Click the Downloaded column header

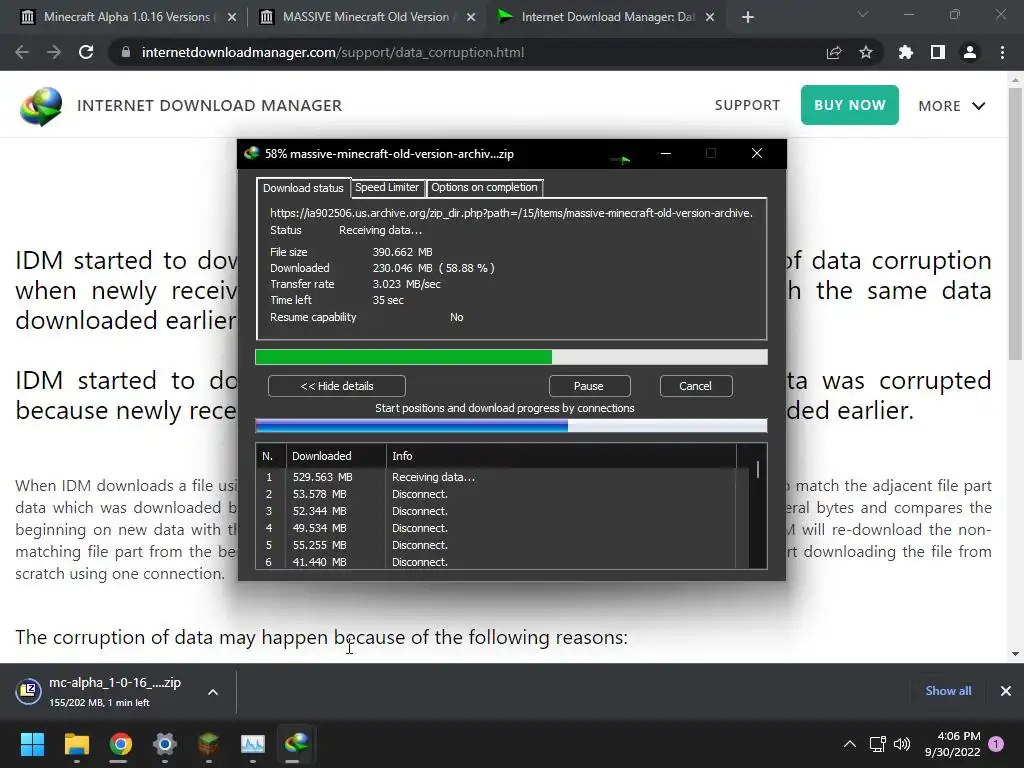[x=336, y=456]
